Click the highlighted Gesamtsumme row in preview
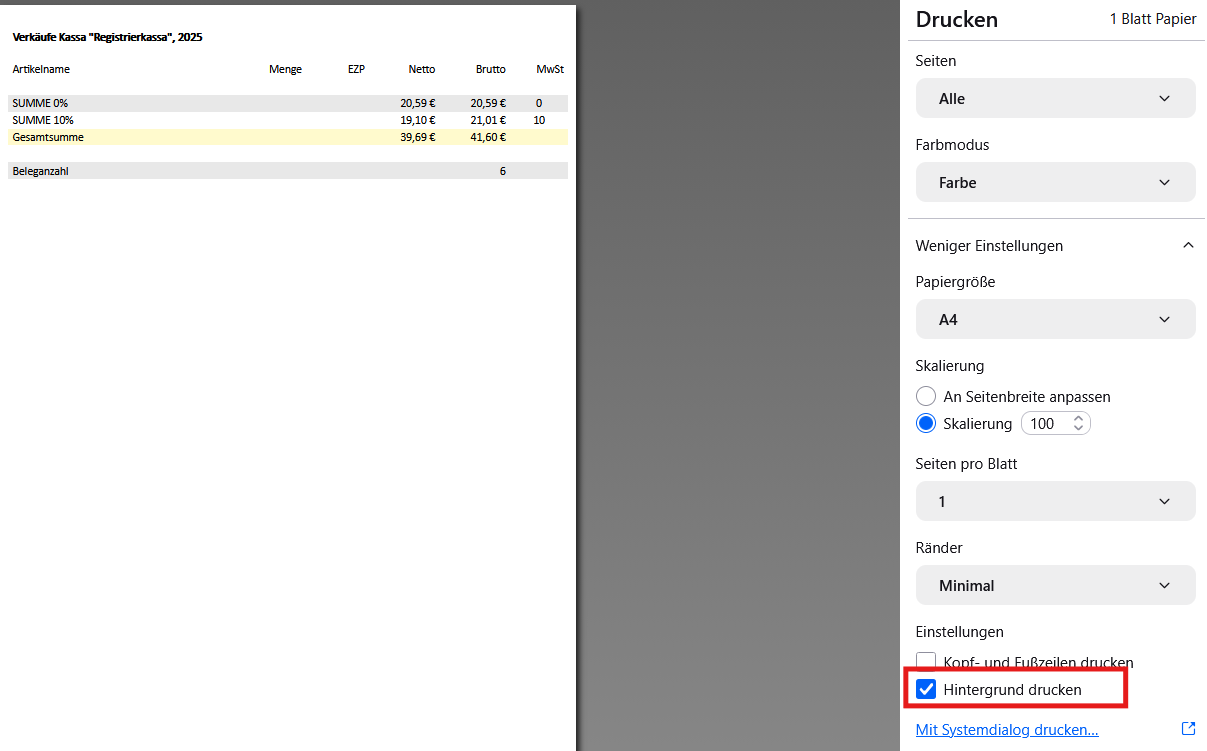Image resolution: width=1207 pixels, height=751 pixels. click(287, 137)
